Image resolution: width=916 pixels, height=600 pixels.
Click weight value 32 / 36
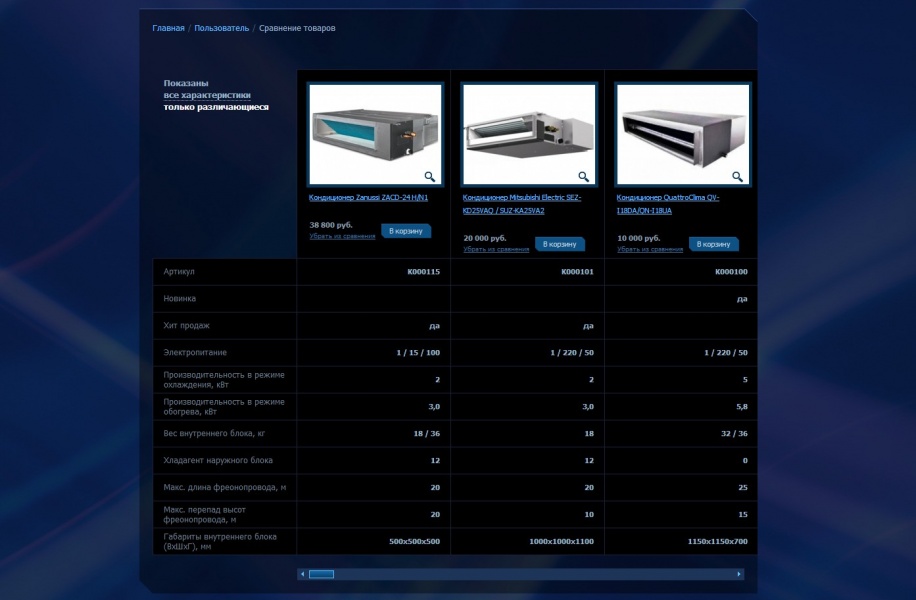click(734, 433)
